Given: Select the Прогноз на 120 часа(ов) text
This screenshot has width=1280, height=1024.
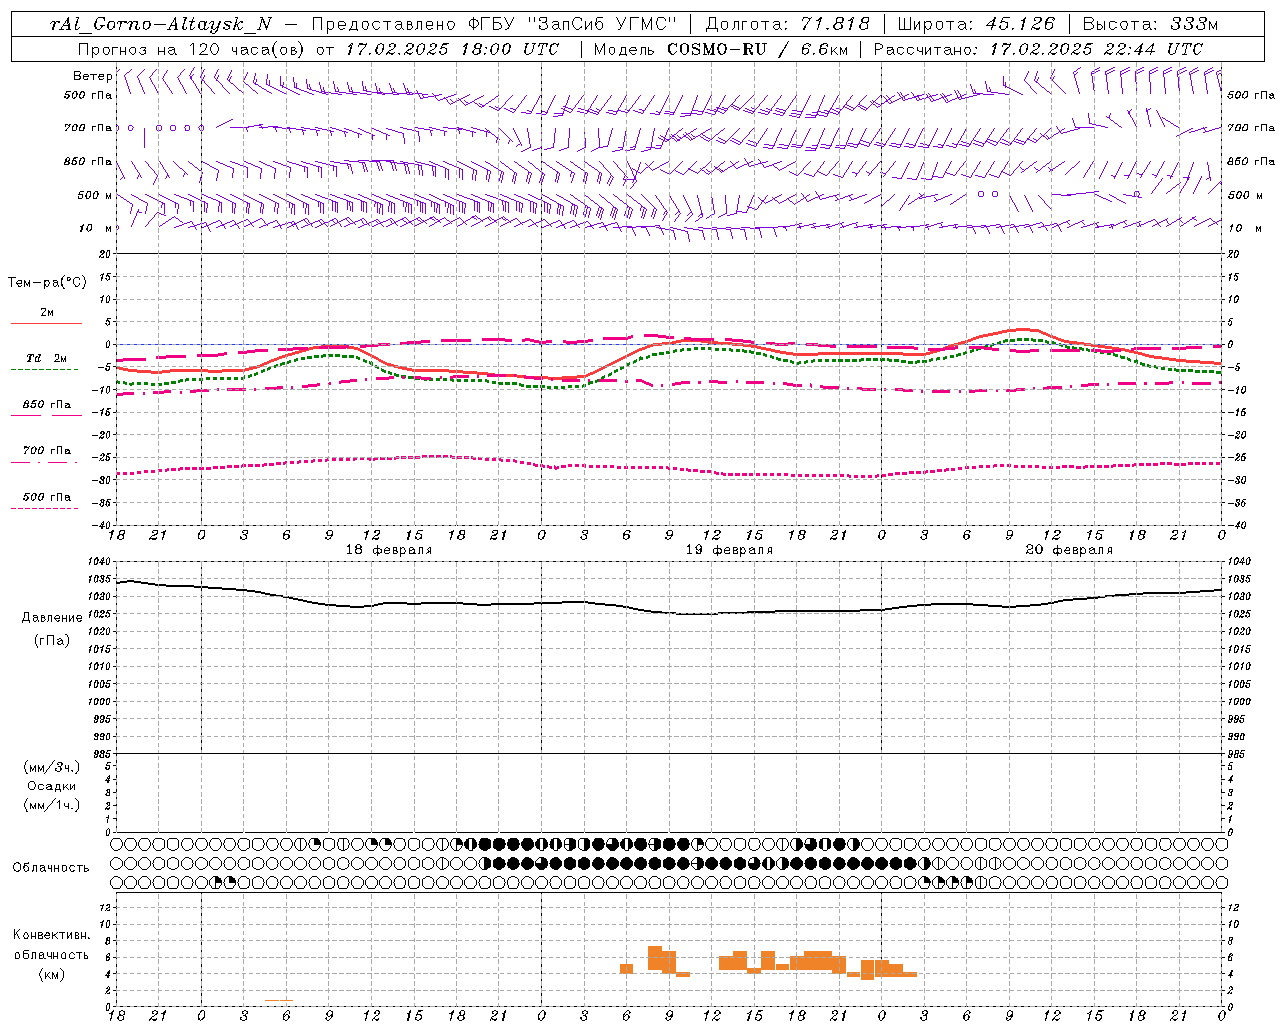Looking at the screenshot, I should [x=190, y=49].
